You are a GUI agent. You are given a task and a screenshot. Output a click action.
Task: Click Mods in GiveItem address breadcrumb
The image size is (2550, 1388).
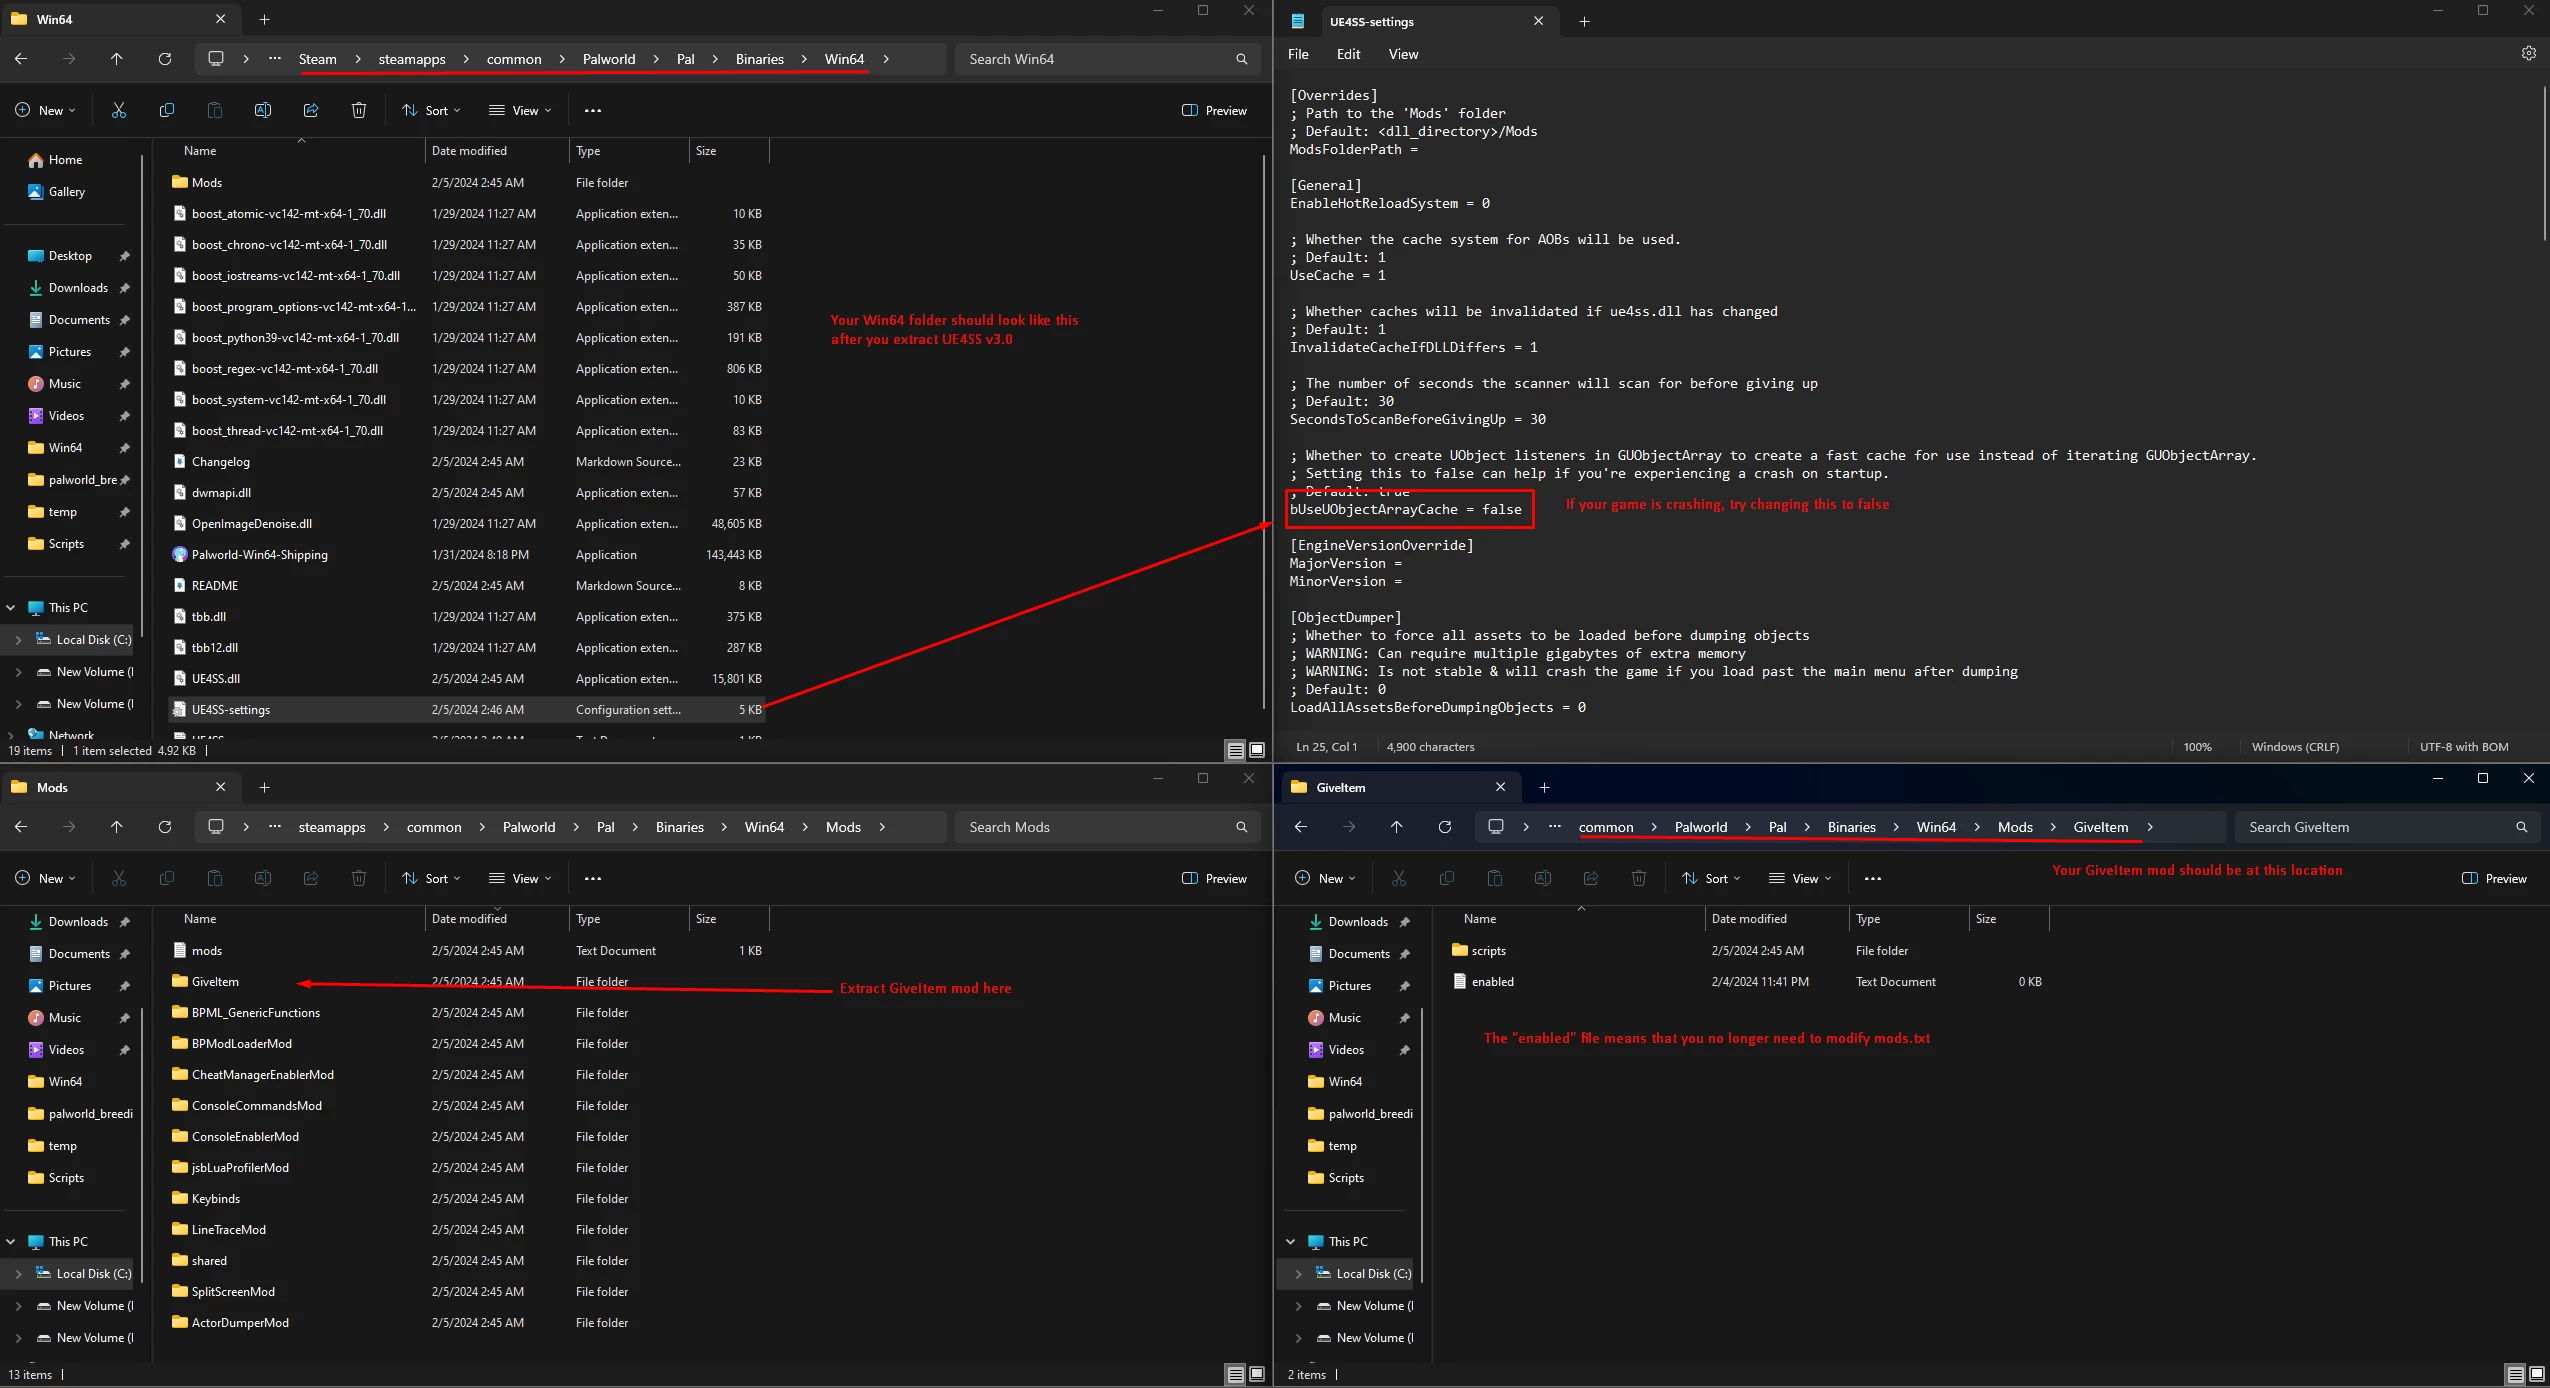(2015, 827)
